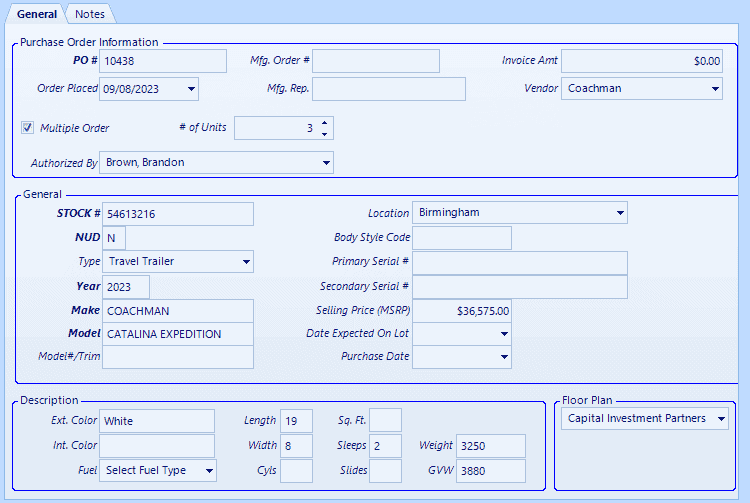Click the Slides field

coord(386,470)
